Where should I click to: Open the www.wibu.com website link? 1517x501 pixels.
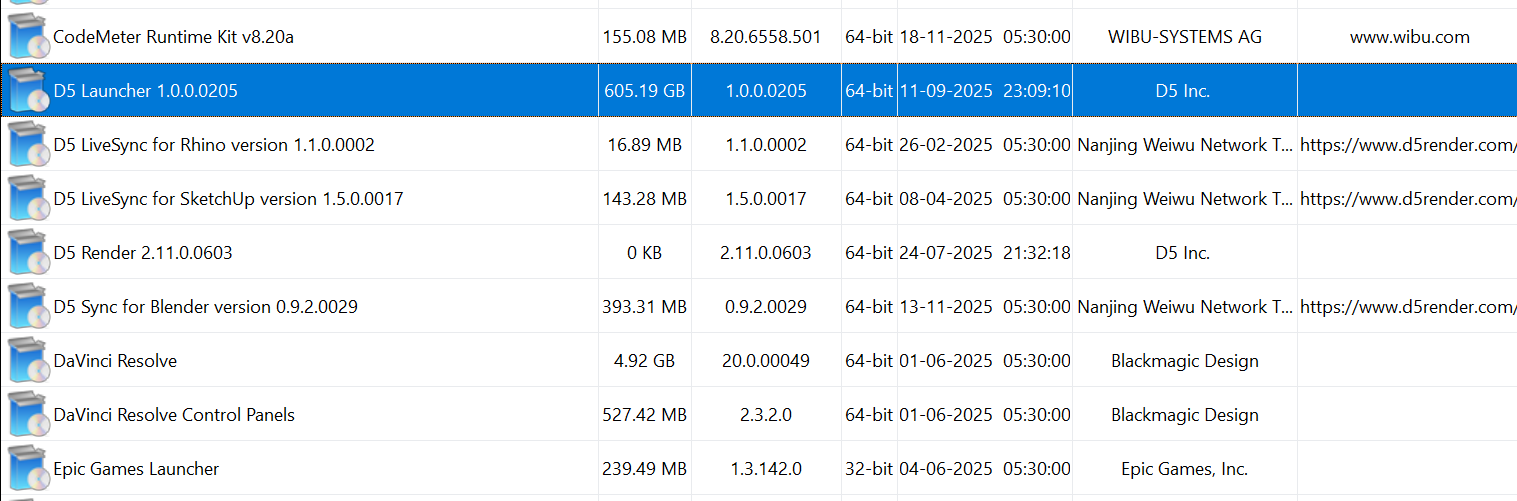1409,37
